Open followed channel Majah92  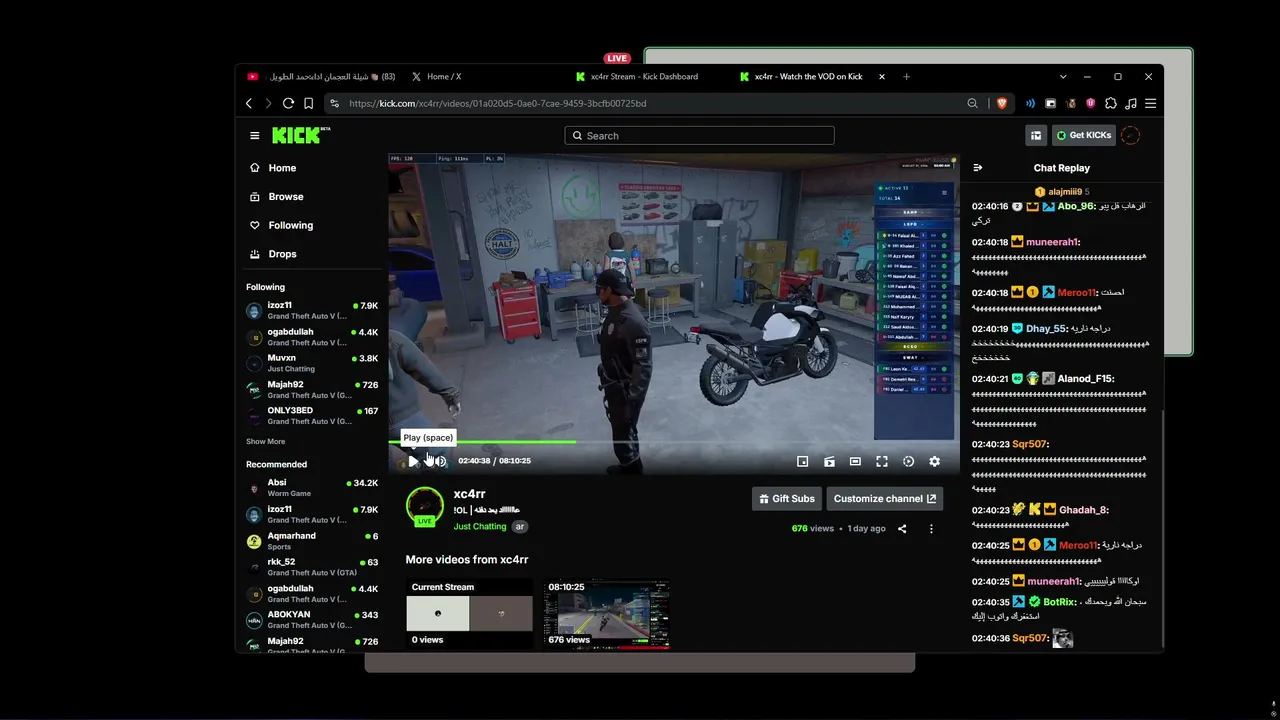pyautogui.click(x=312, y=390)
